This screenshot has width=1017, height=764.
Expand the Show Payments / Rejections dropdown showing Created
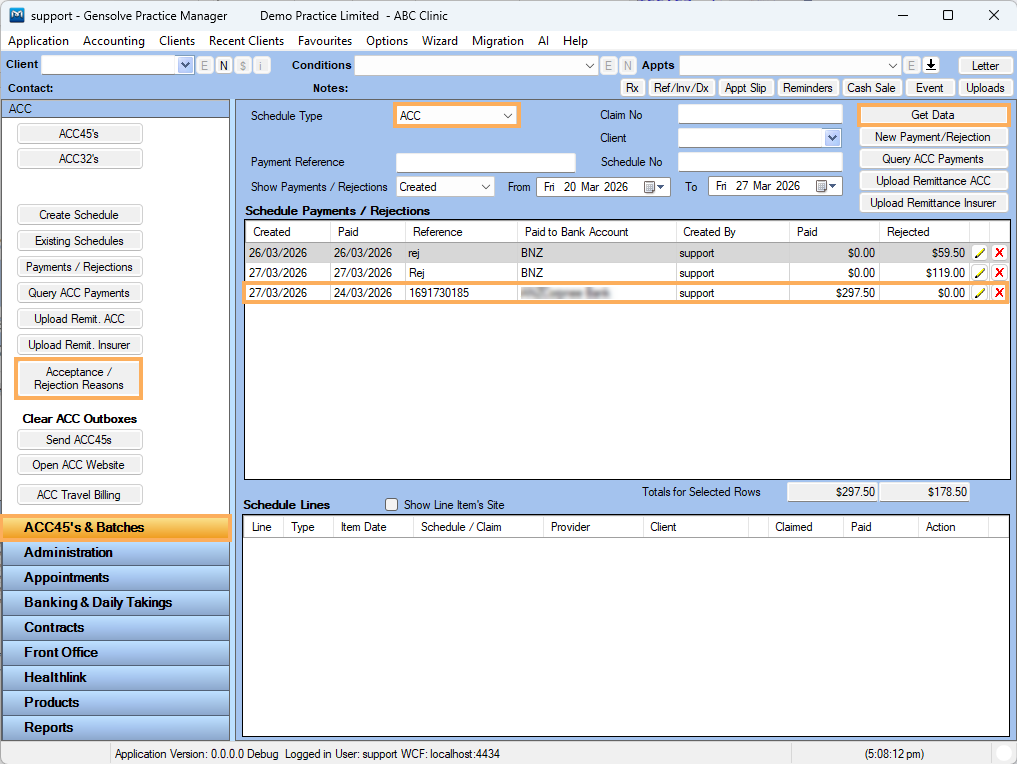click(446, 187)
